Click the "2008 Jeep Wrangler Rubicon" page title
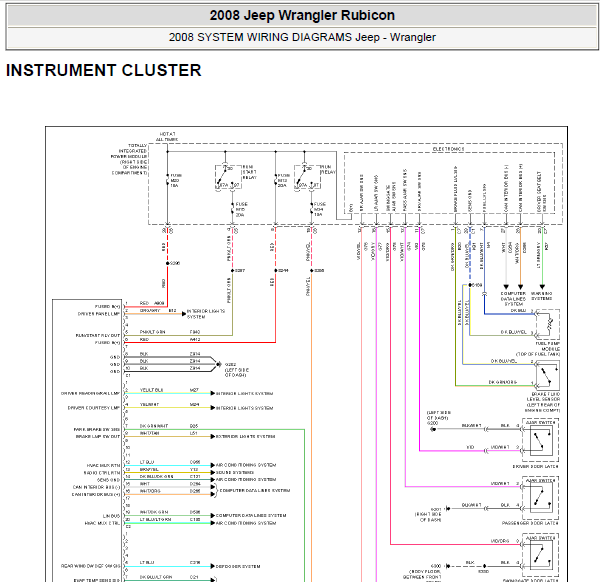Screen dimensions: 600x582 (302, 15)
